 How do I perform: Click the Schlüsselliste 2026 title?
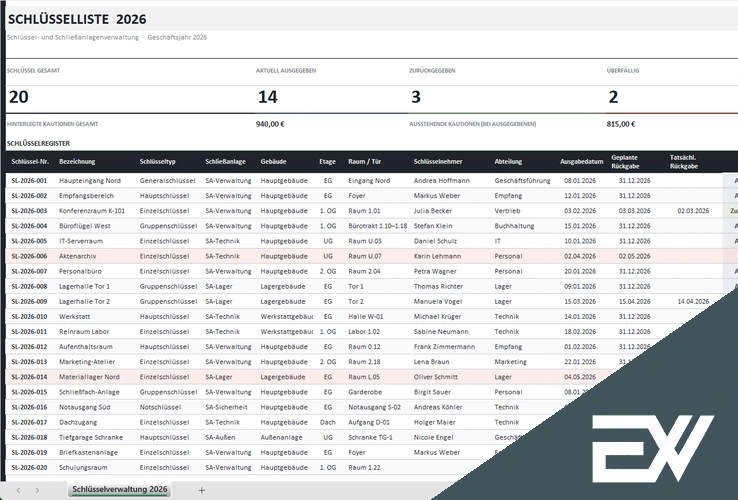(77, 19)
